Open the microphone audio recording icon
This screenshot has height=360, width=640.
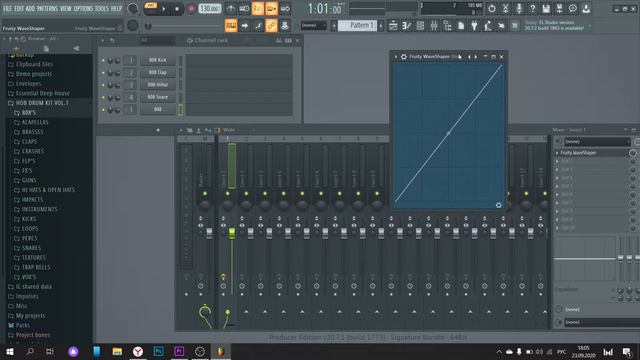pos(519,8)
